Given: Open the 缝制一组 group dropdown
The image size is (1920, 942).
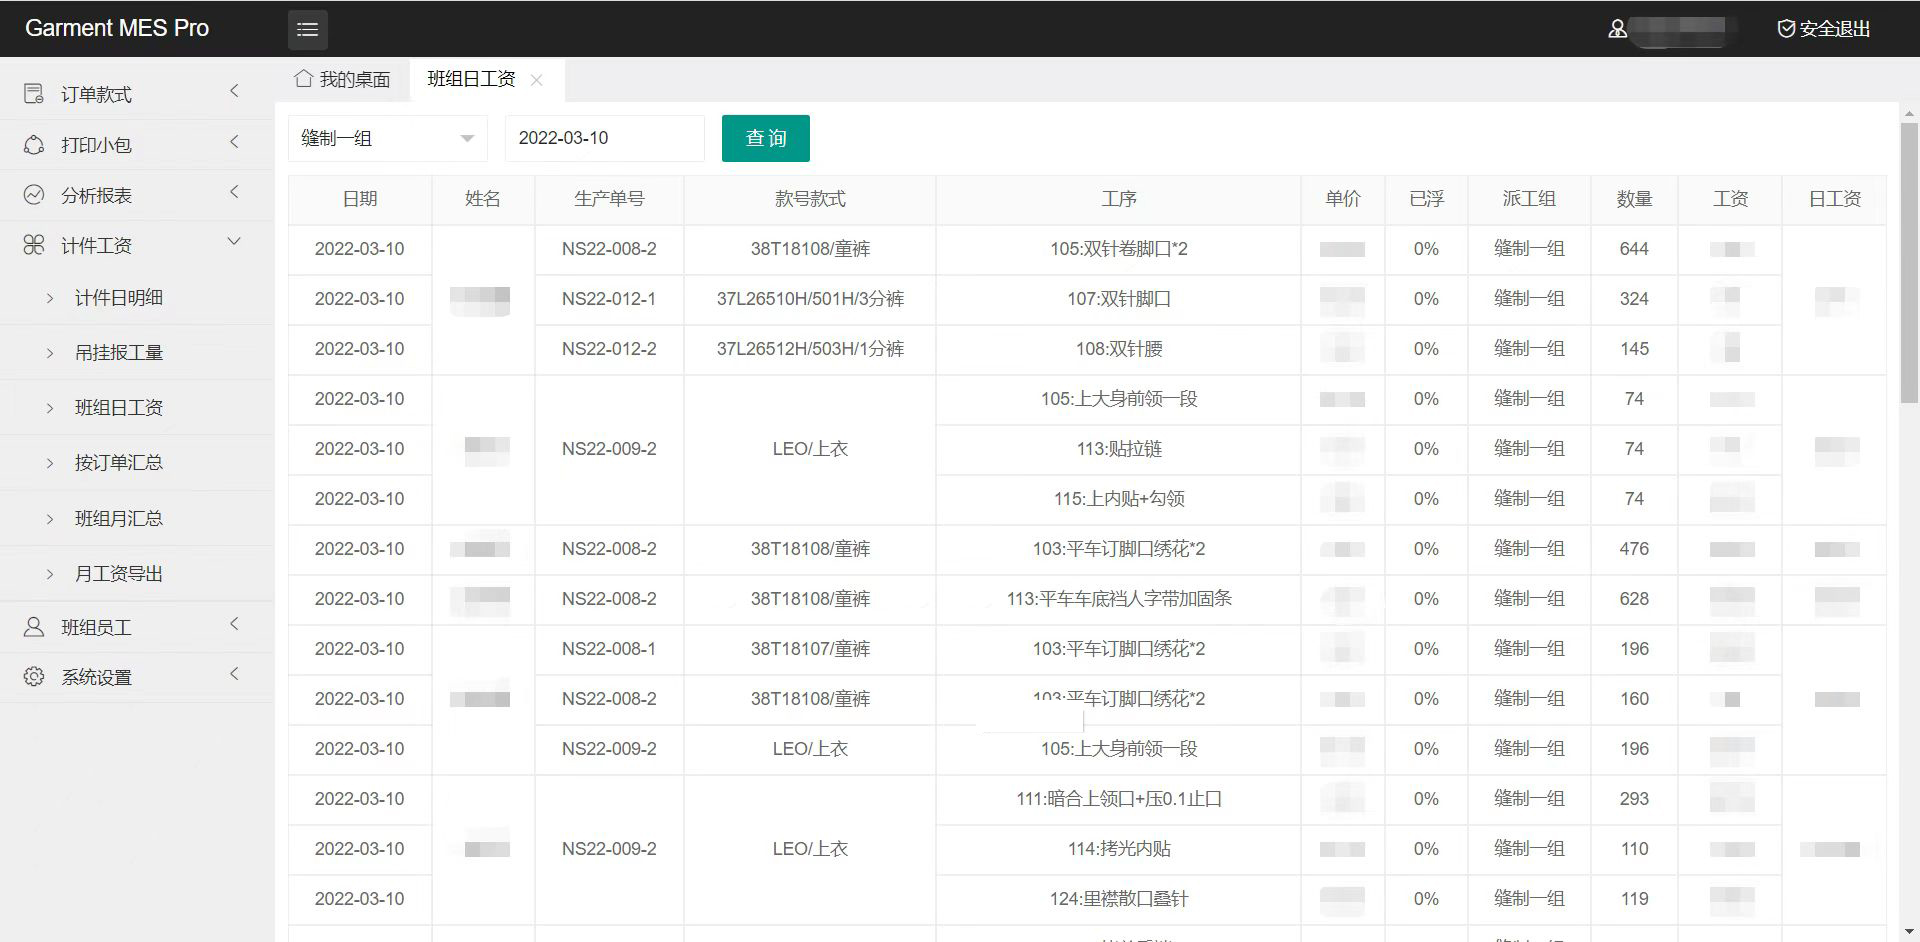Looking at the screenshot, I should click(x=388, y=138).
